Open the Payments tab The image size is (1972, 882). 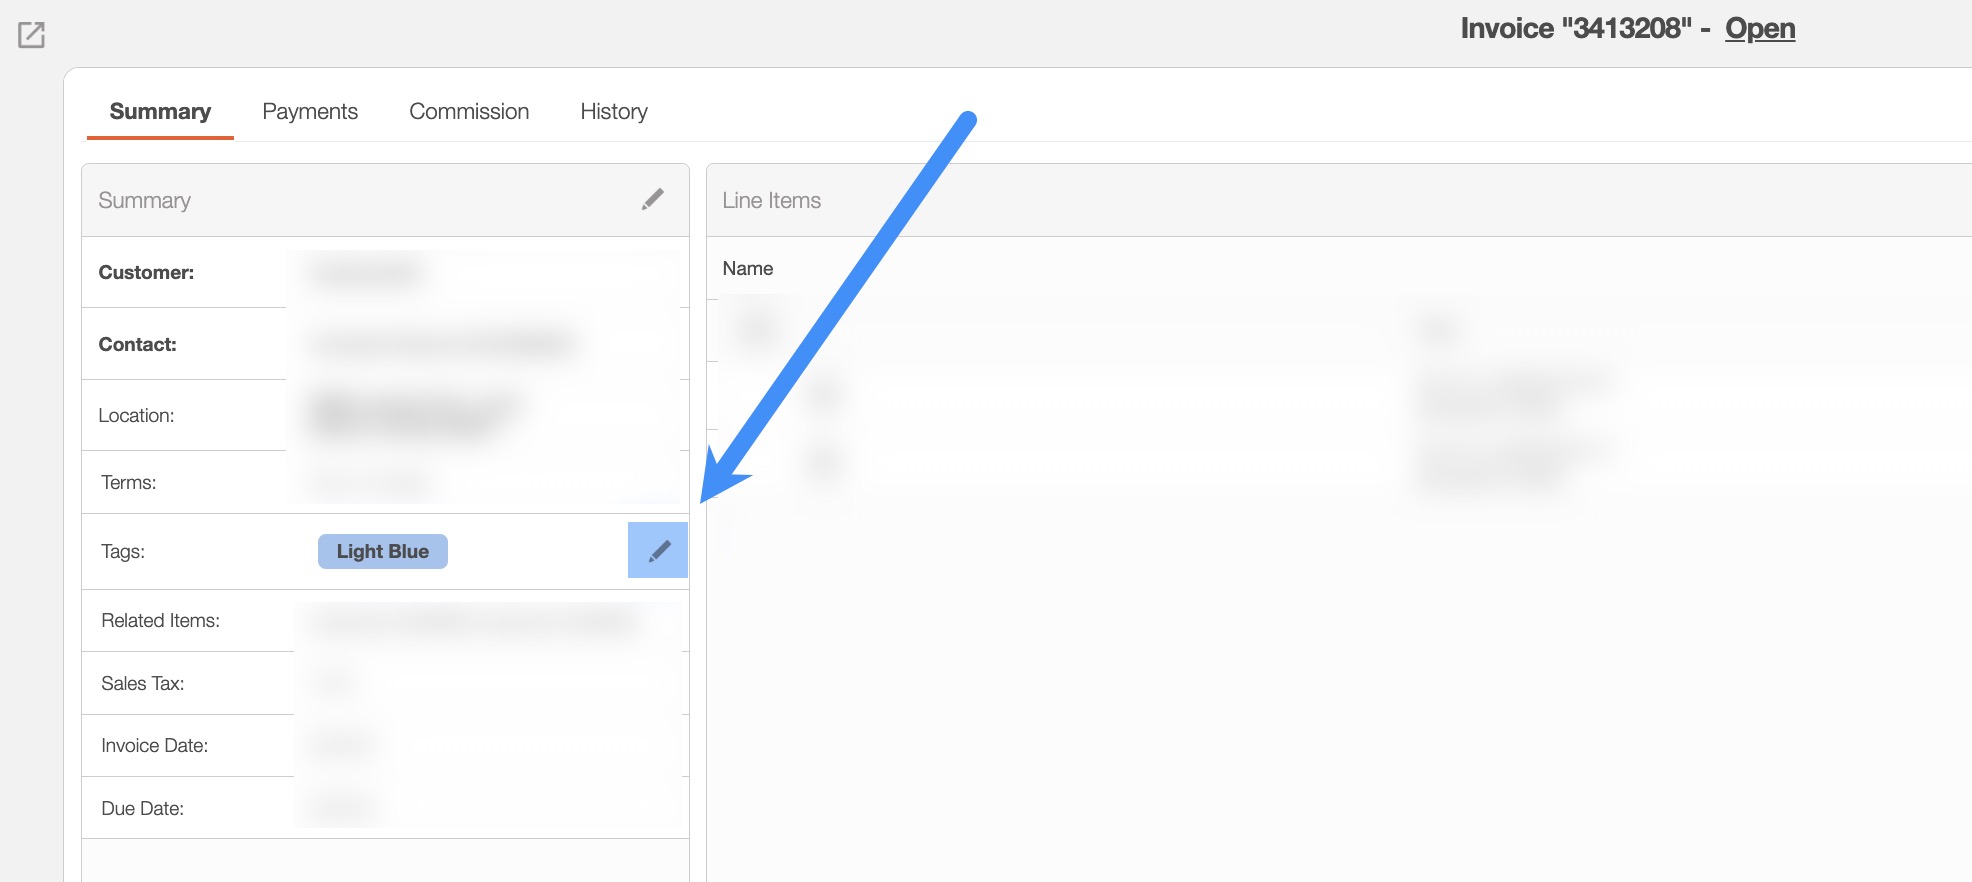310,111
